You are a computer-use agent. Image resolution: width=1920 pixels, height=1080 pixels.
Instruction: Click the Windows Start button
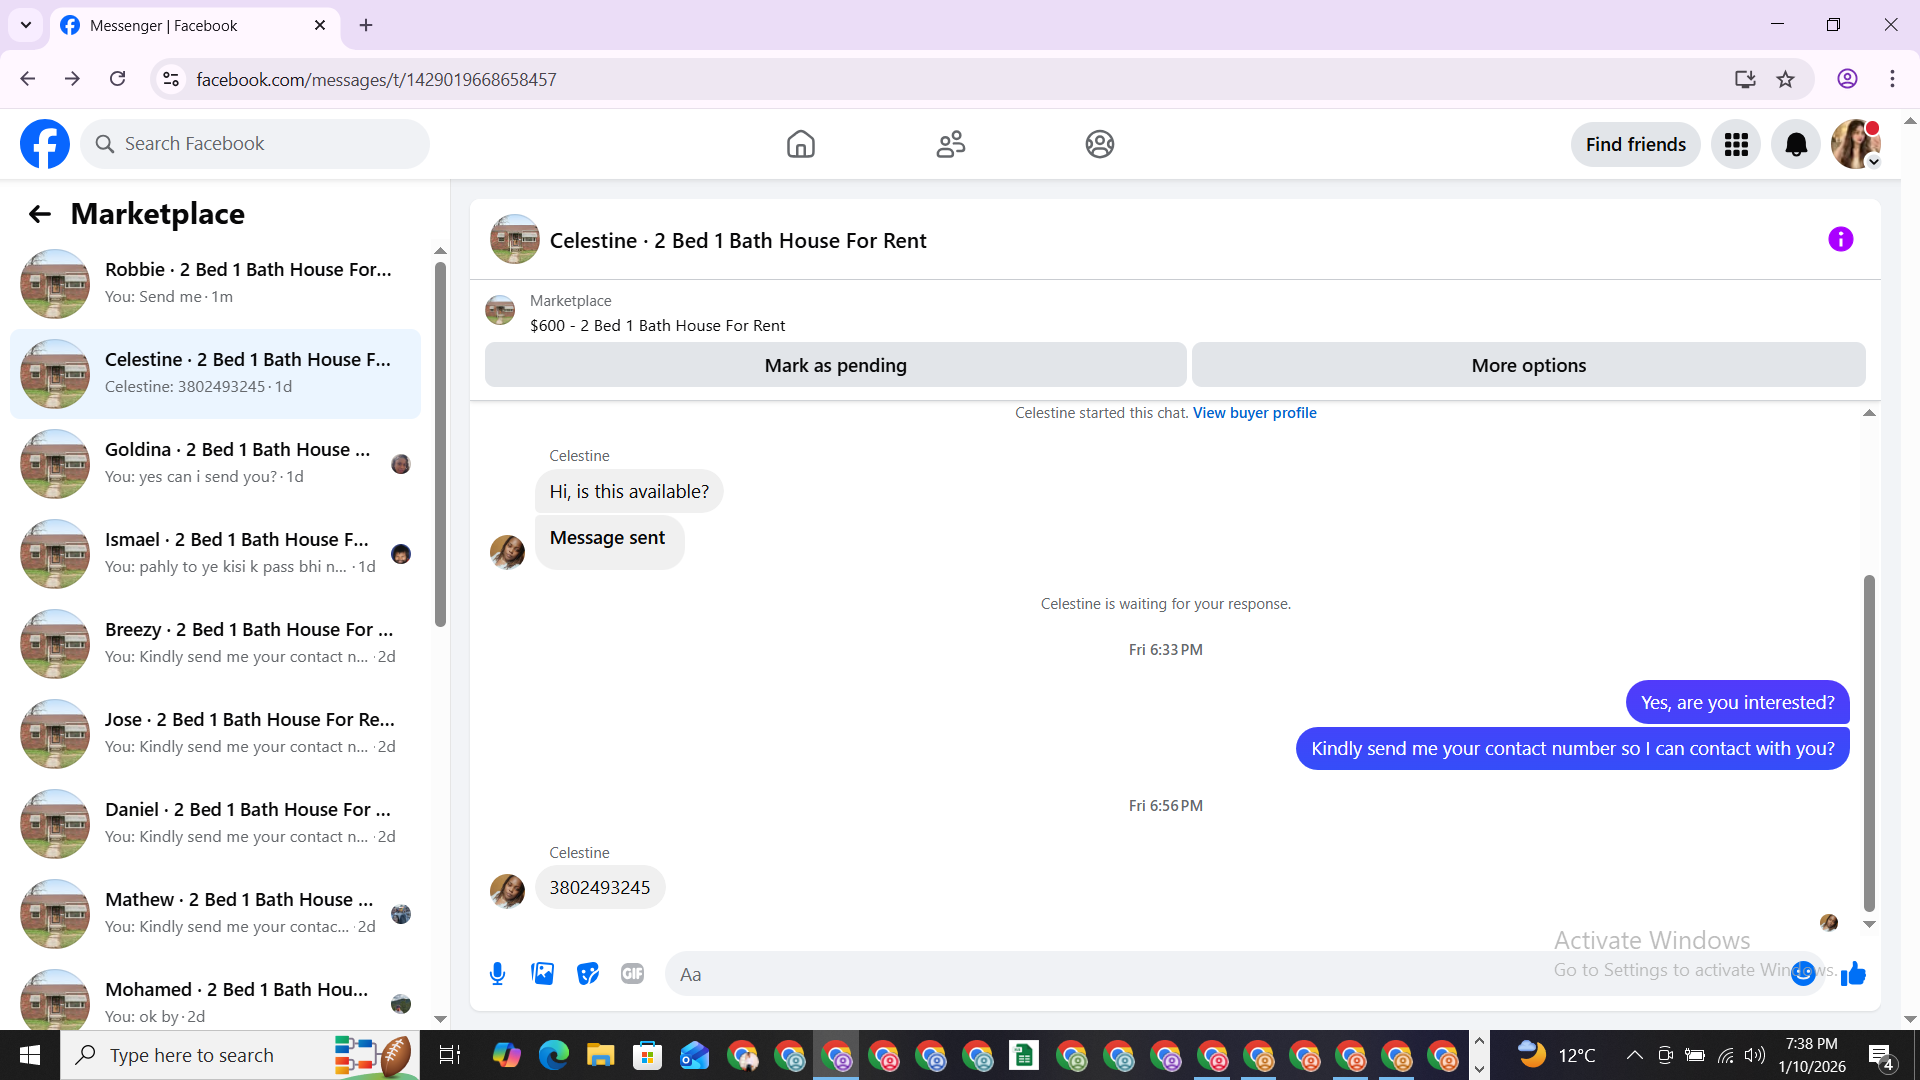[30, 1055]
